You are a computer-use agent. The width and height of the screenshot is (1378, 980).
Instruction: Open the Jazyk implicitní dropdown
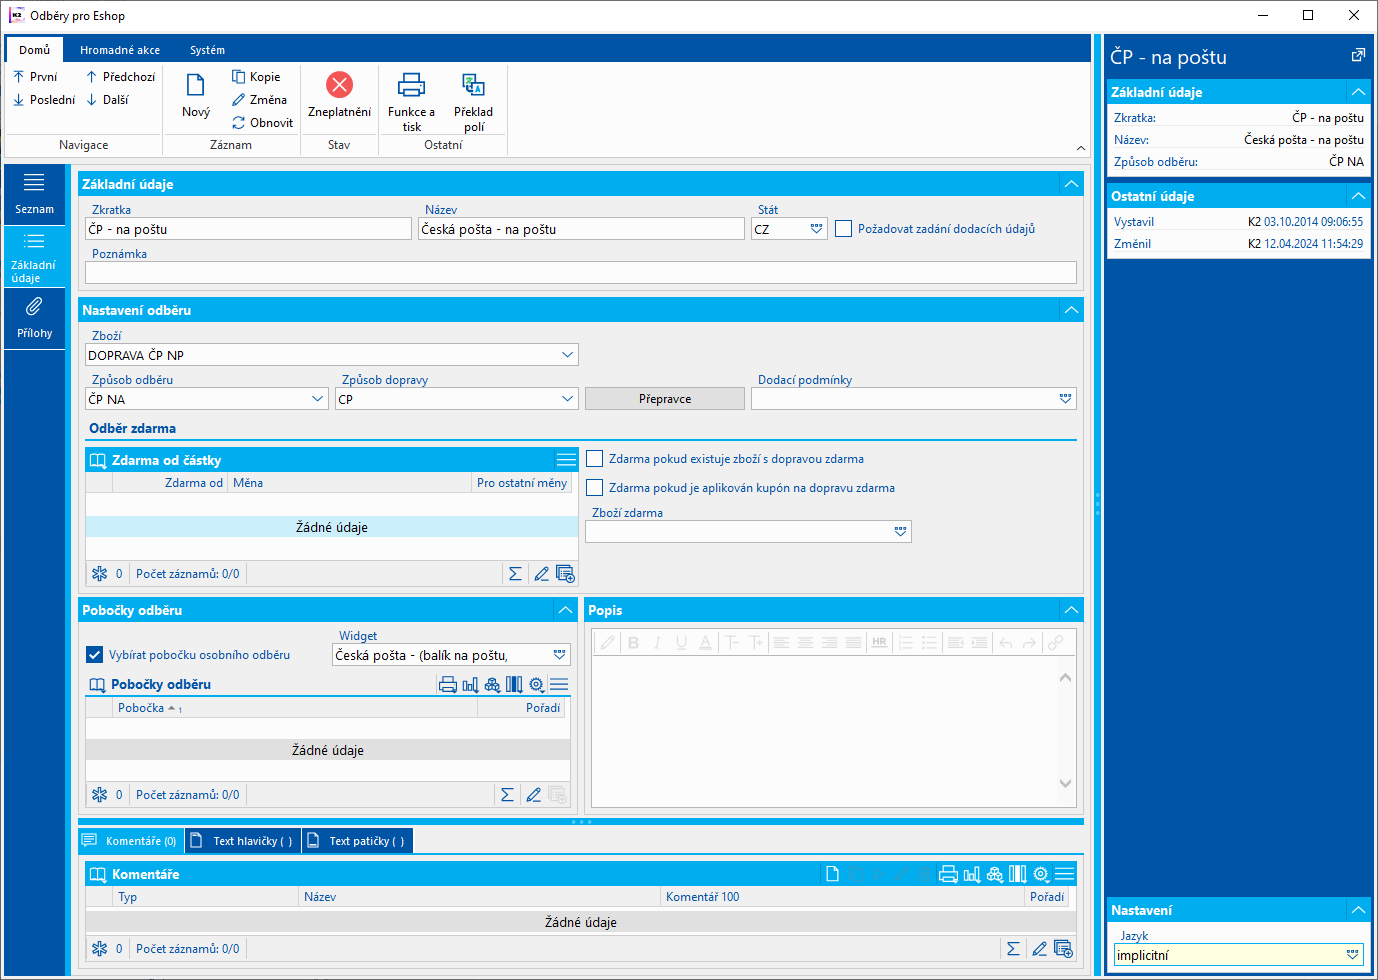[1352, 955]
